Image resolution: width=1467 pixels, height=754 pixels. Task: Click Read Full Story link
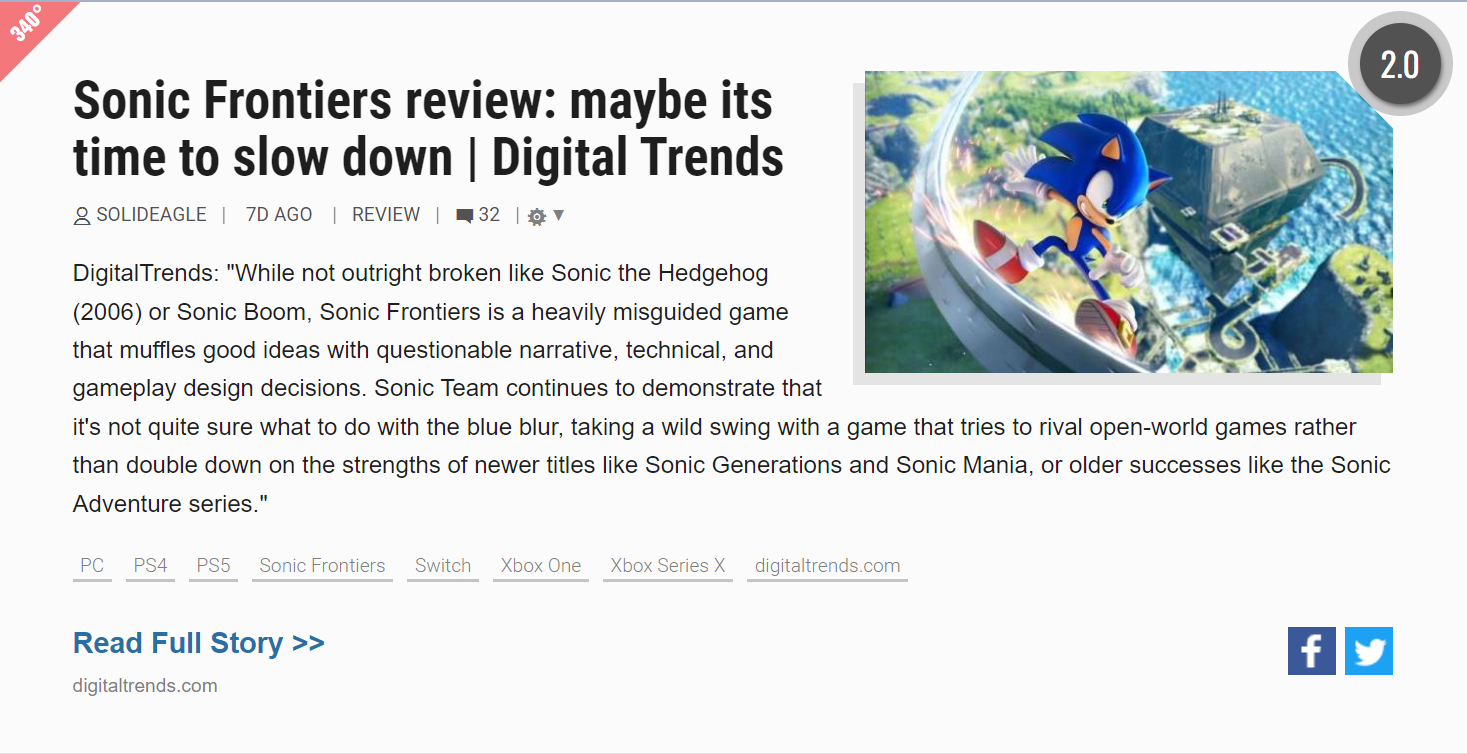(199, 643)
